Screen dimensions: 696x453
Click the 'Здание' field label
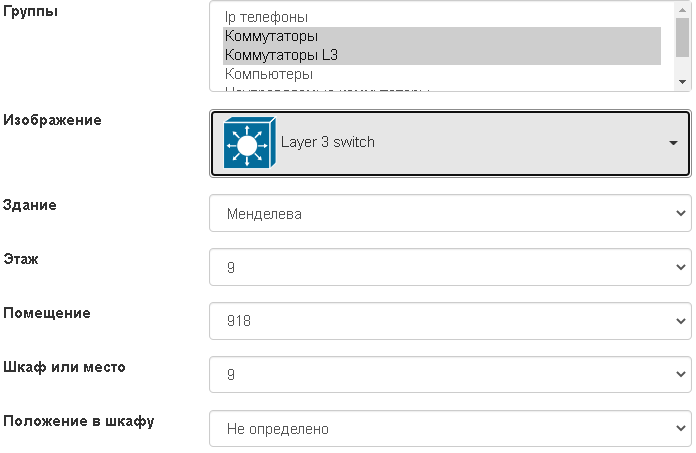point(30,205)
